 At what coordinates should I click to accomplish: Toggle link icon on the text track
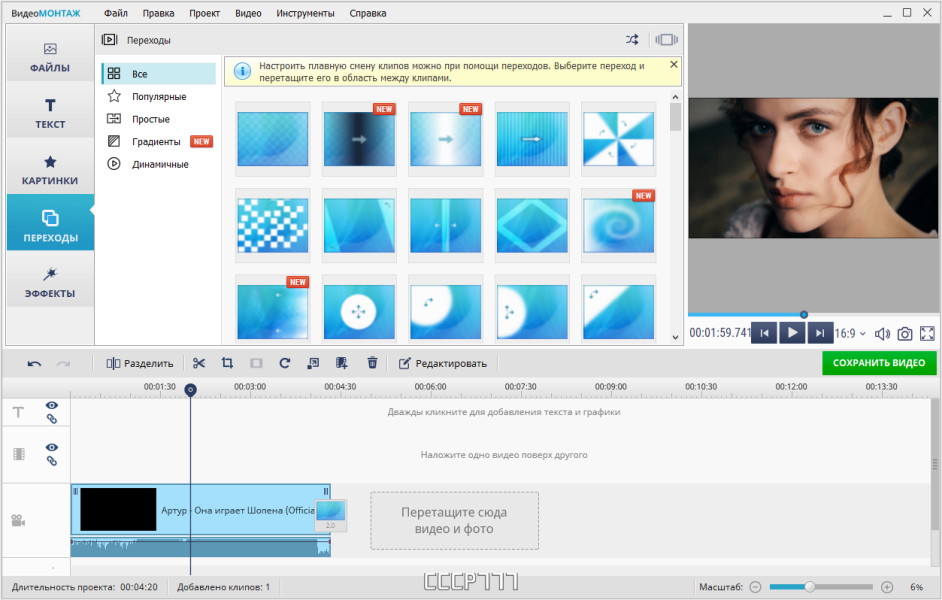(52, 419)
